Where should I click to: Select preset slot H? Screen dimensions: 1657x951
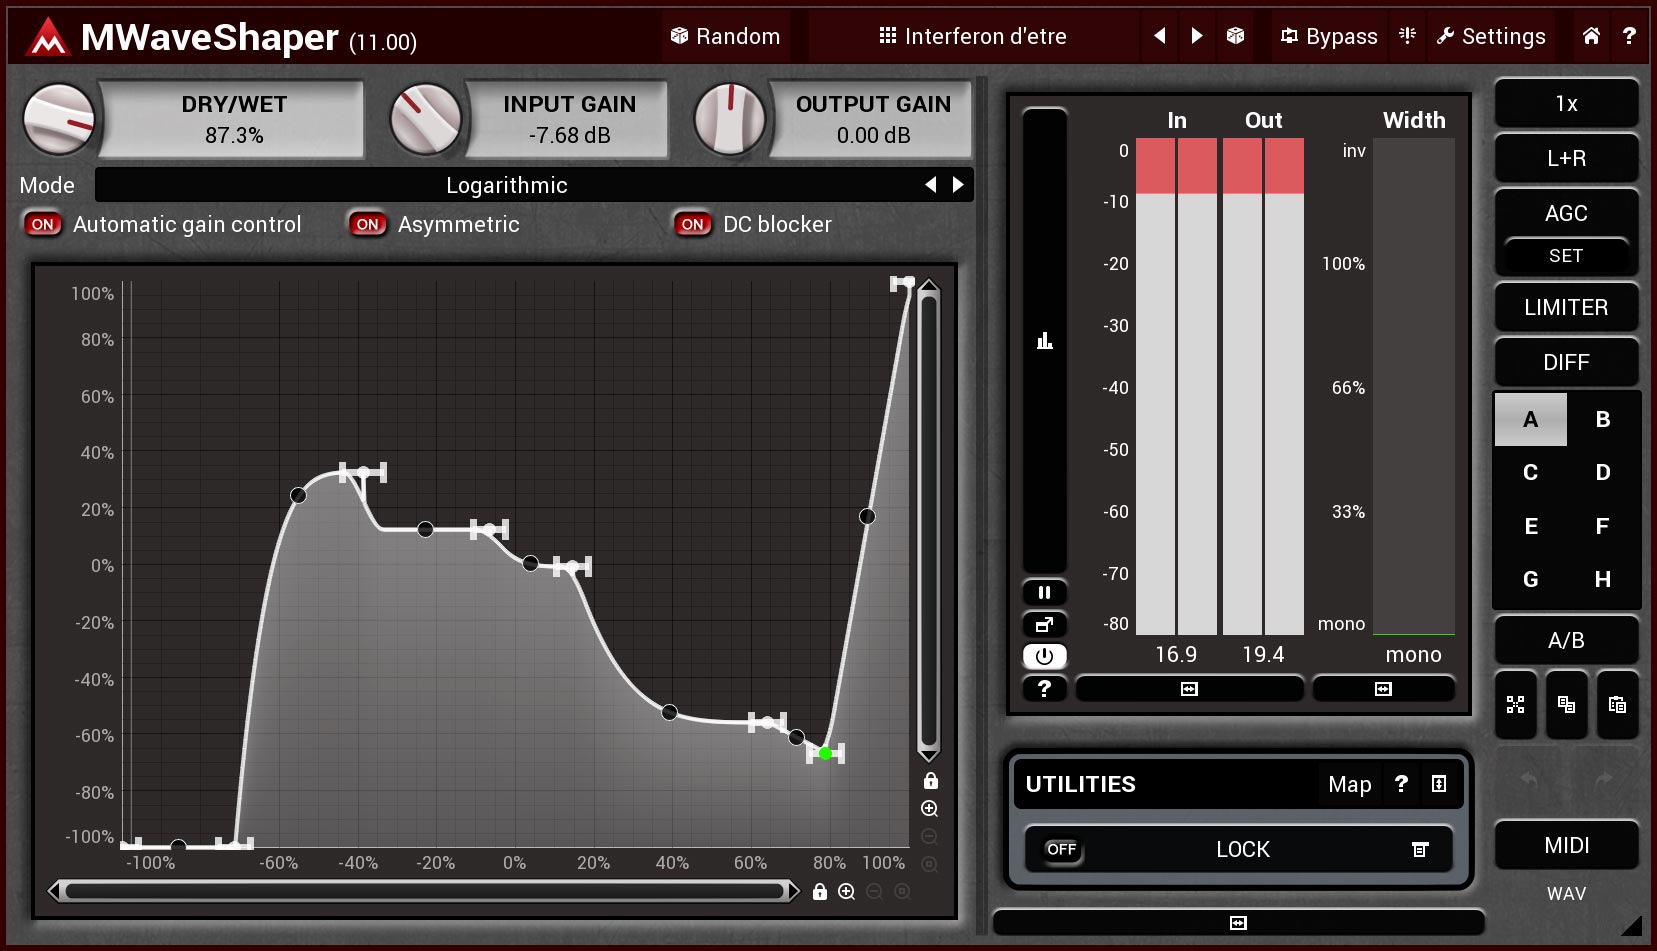tap(1603, 579)
